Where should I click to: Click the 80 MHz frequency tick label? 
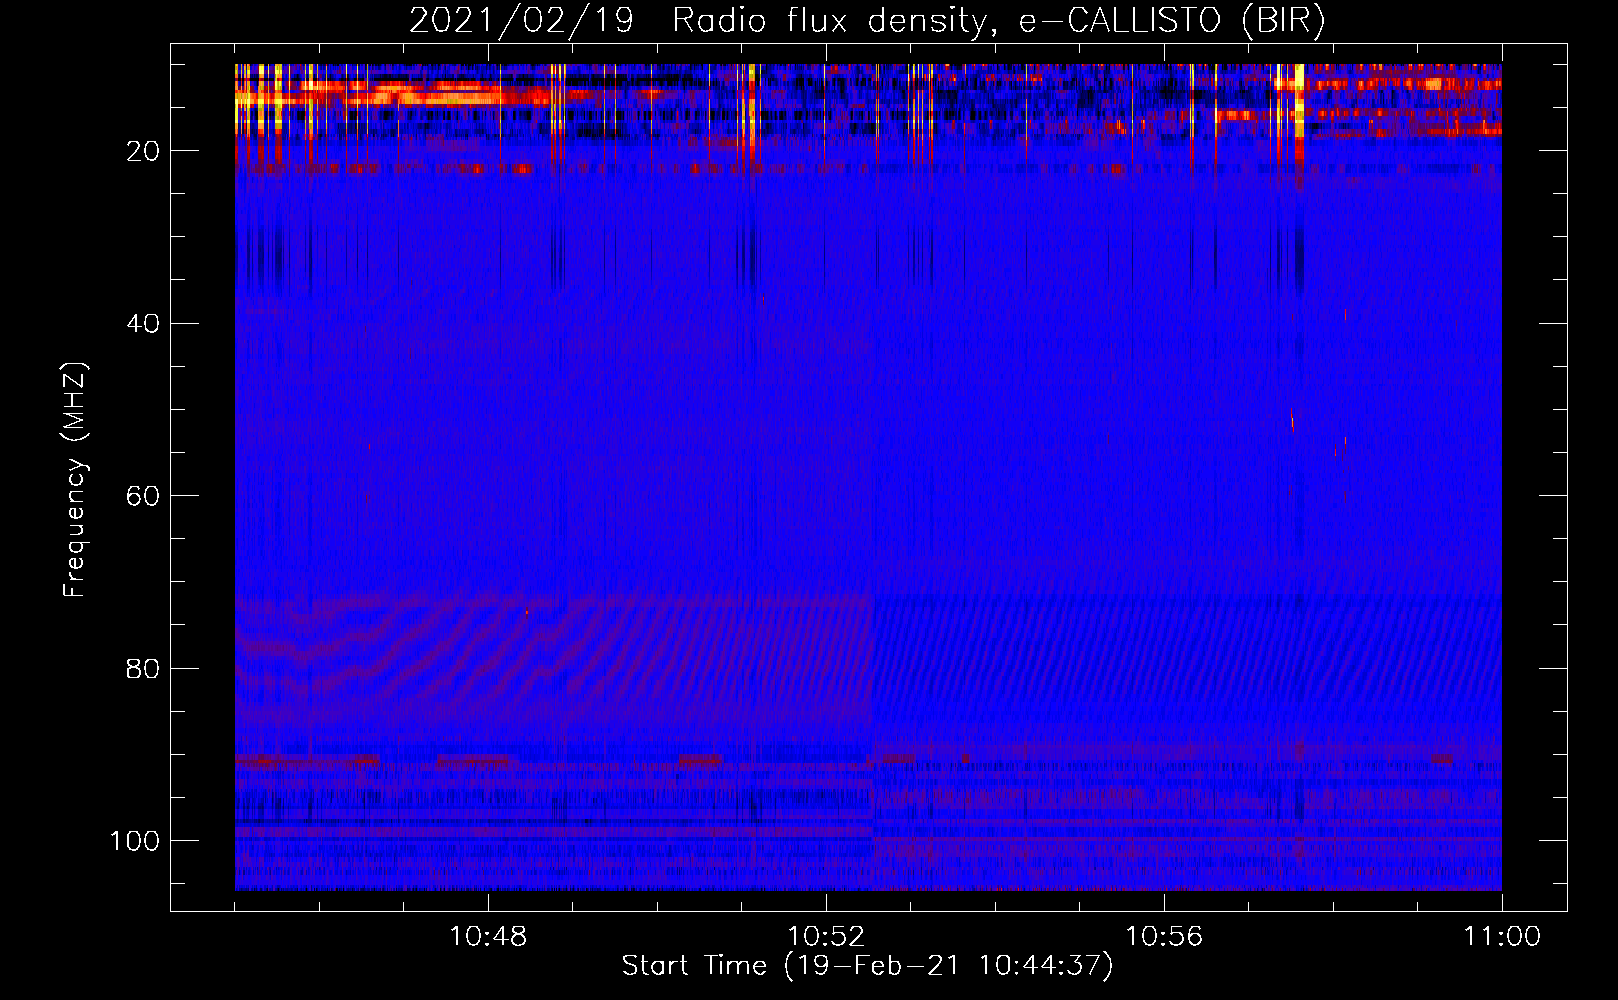(144, 668)
